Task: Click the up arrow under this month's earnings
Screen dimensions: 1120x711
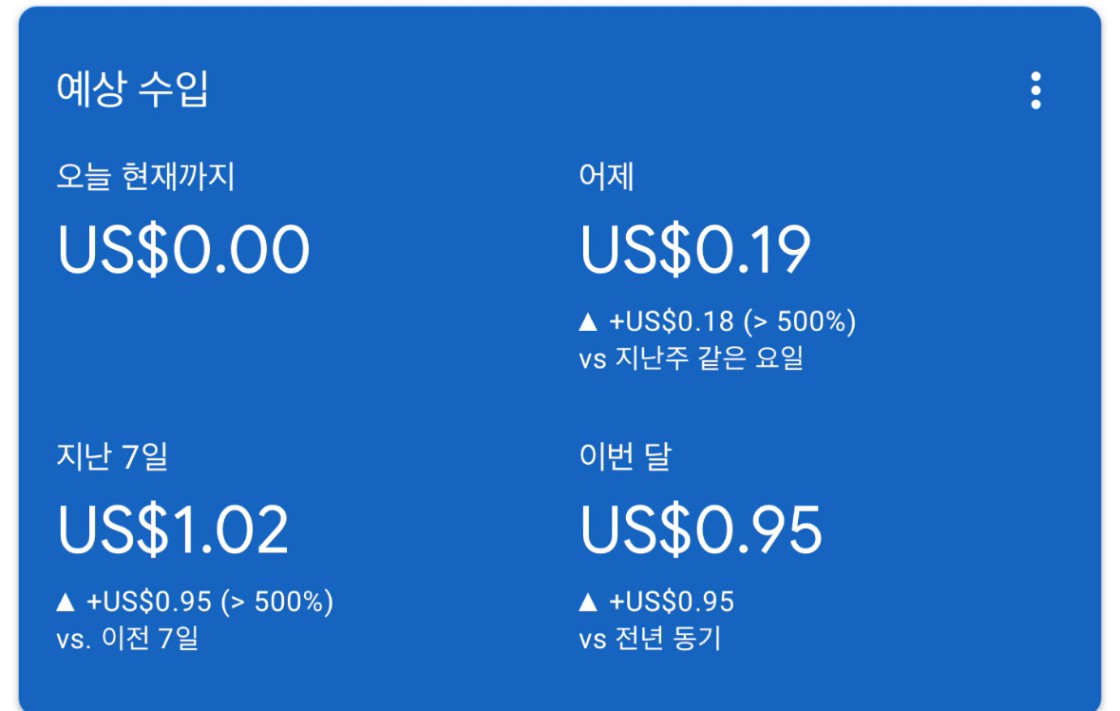Action: pos(588,602)
